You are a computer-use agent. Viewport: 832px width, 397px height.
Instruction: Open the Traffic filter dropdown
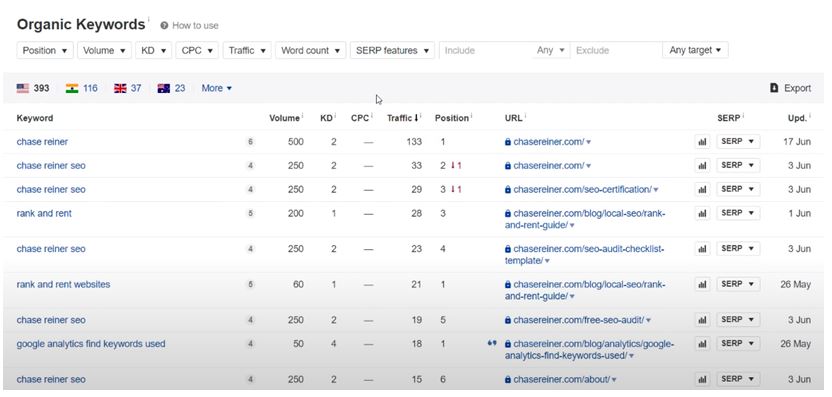point(247,50)
